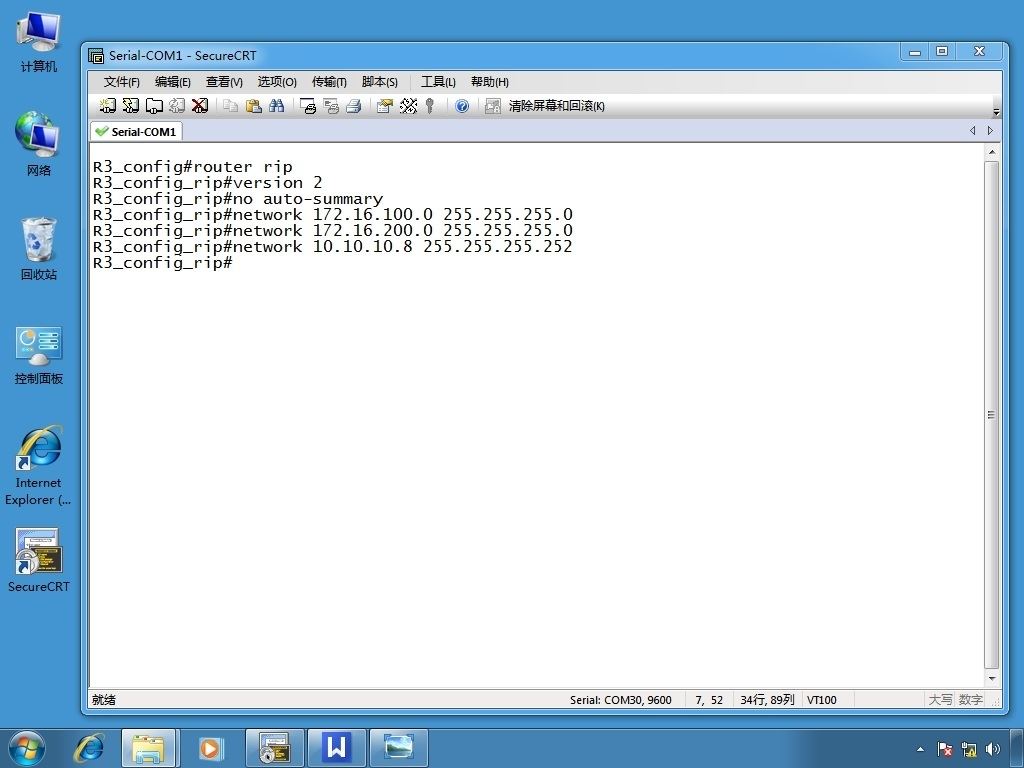The height and width of the screenshot is (768, 1024).
Task: Click the Print Screen toolbar icon
Action: pyautogui.click(x=308, y=106)
